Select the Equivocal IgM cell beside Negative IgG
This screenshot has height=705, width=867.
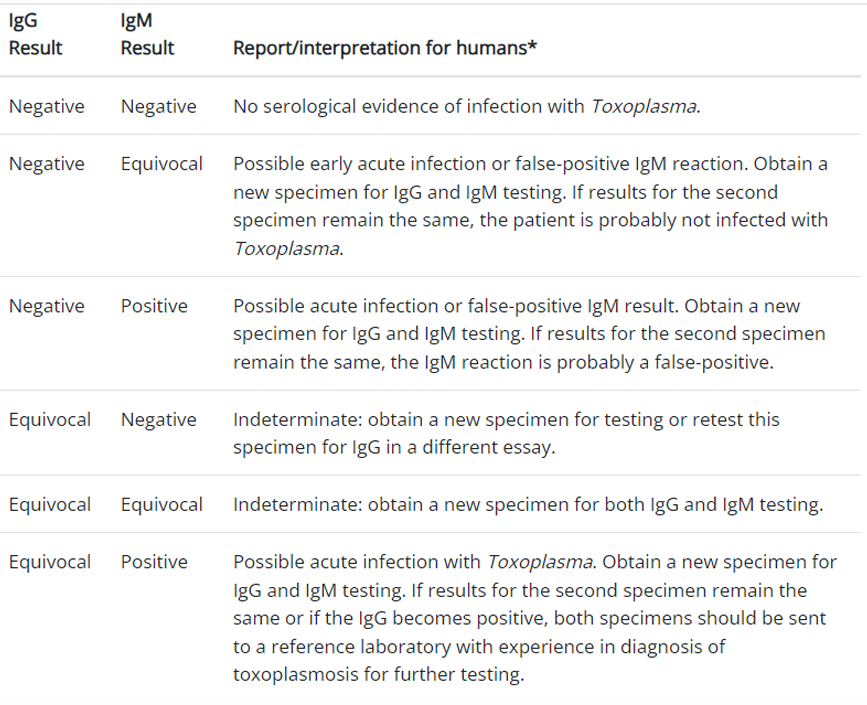162,164
